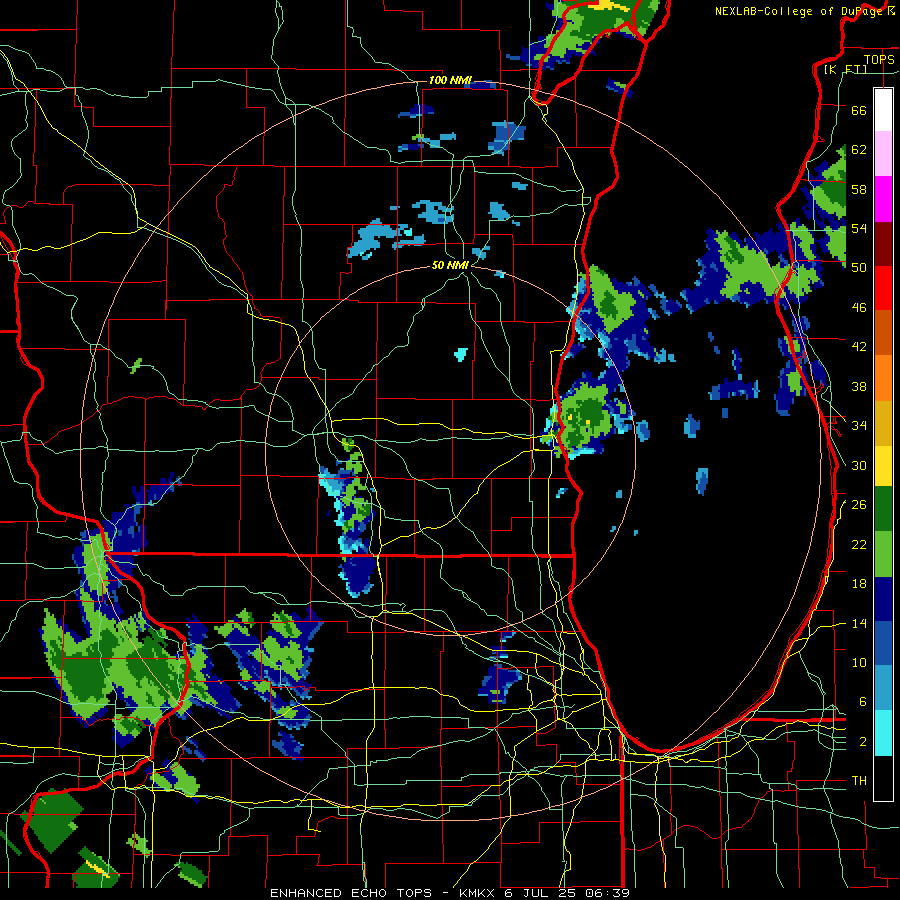The width and height of the screenshot is (900, 900).
Task: Click the 34 legend value
Action: coord(859,426)
